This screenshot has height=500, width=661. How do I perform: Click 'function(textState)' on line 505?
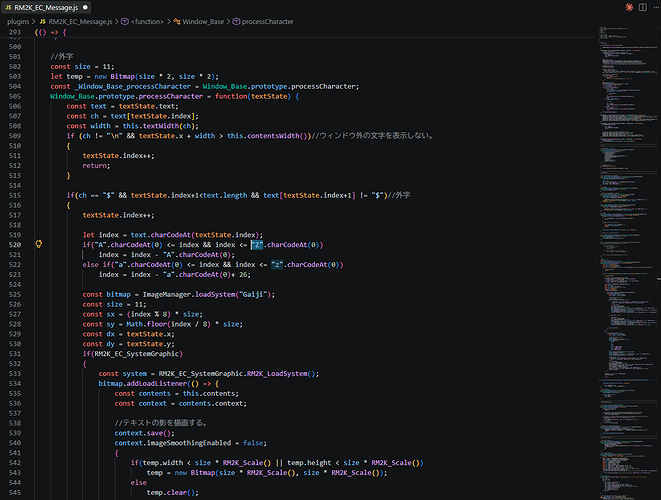click(x=253, y=96)
